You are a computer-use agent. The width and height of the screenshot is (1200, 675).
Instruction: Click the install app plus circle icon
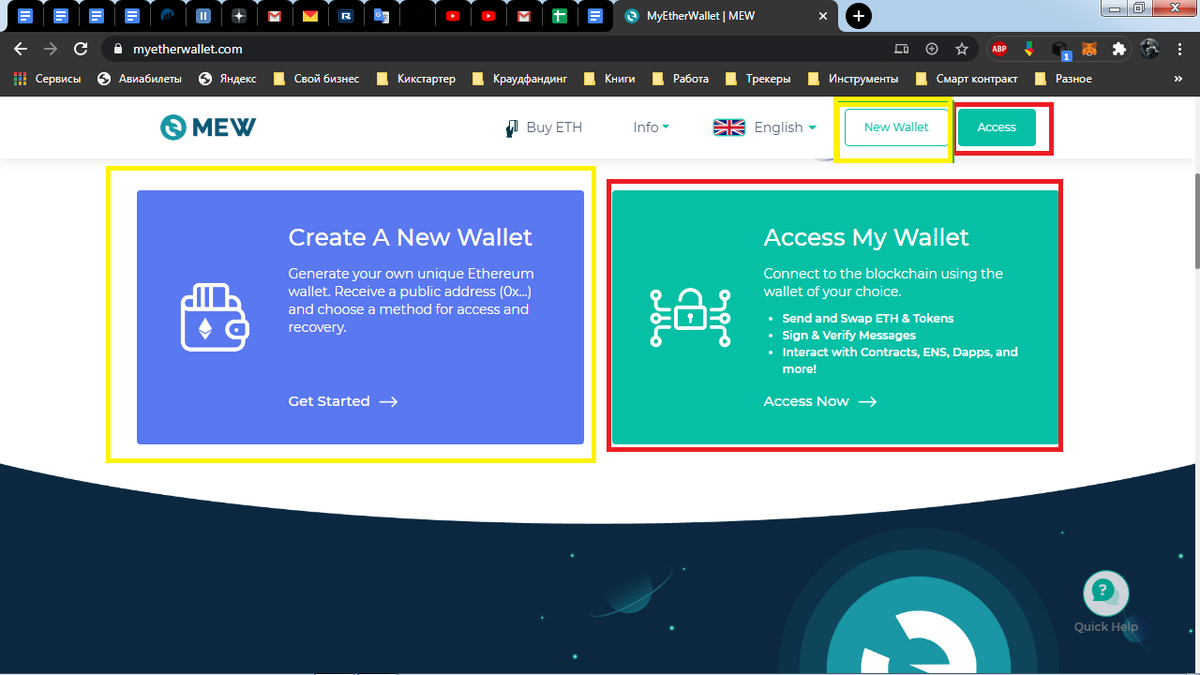pos(932,48)
